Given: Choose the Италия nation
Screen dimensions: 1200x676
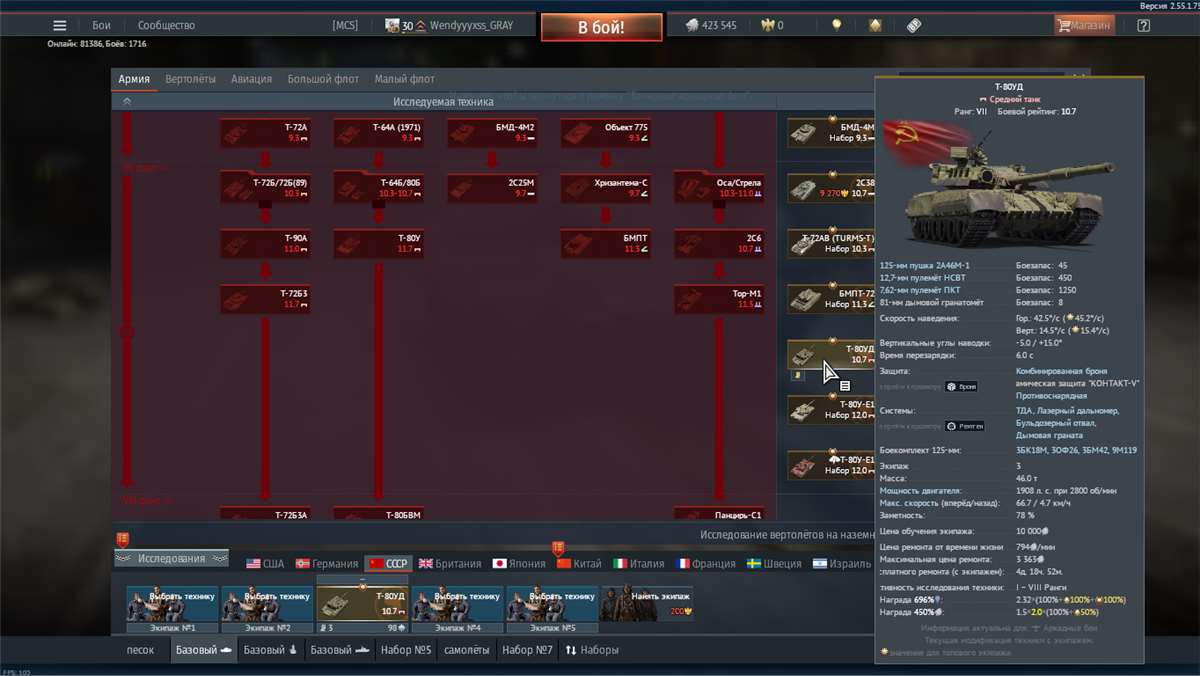Looking at the screenshot, I should pos(639,564).
